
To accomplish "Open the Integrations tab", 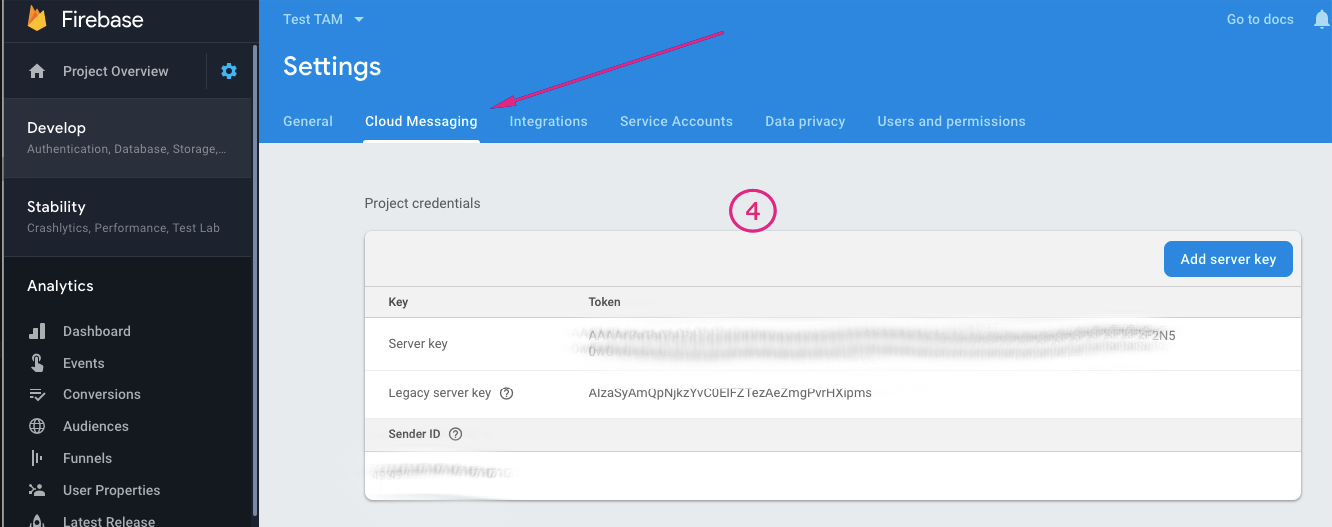I will coord(549,121).
